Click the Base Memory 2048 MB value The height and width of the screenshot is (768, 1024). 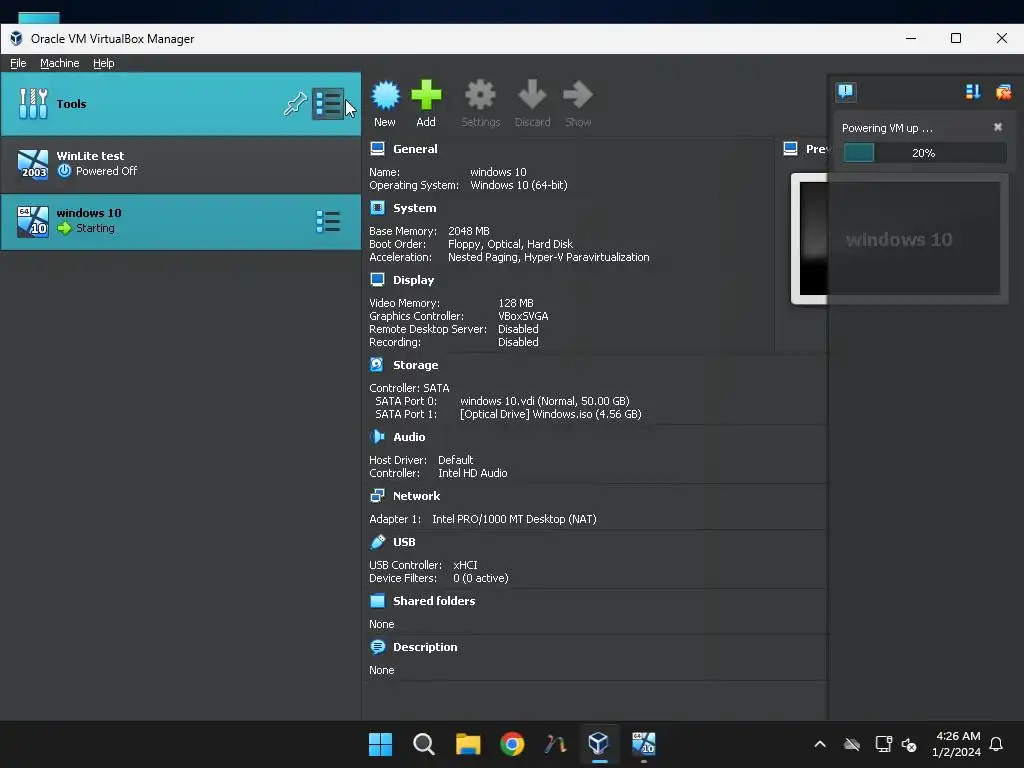pyautogui.click(x=469, y=231)
